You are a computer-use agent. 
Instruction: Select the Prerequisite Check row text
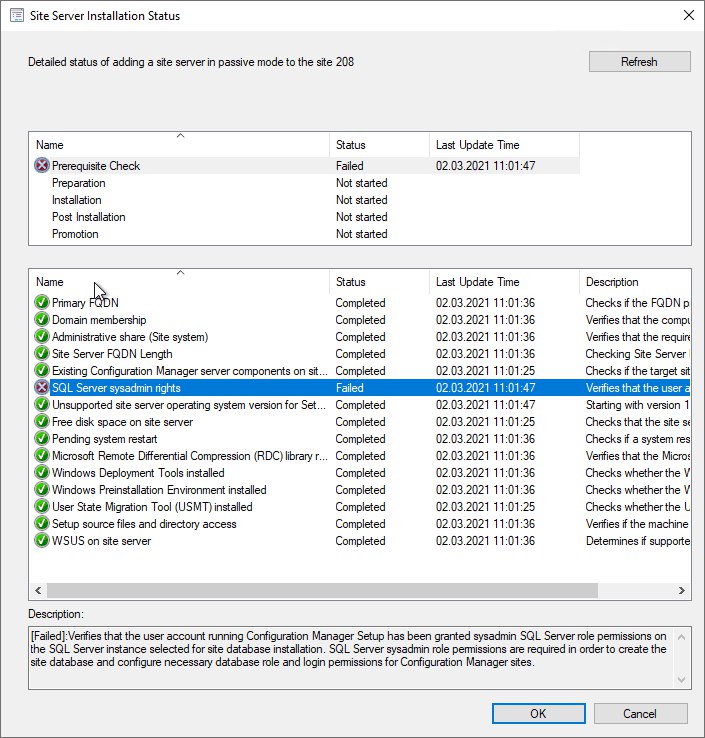(96, 166)
